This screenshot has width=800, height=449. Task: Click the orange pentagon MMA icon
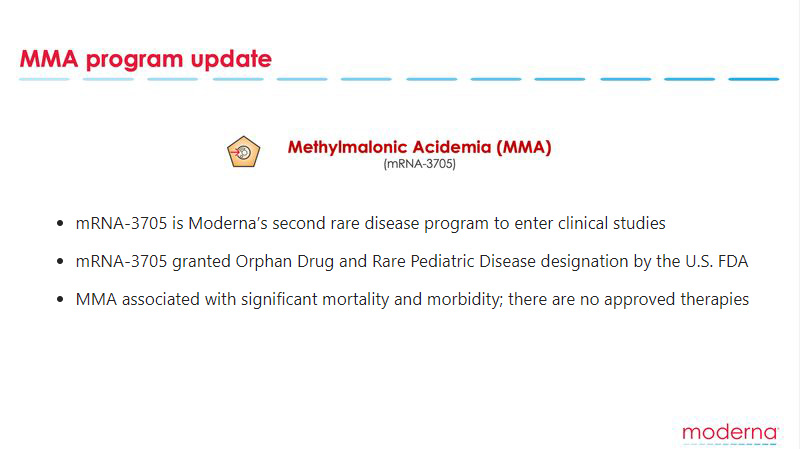click(x=243, y=152)
